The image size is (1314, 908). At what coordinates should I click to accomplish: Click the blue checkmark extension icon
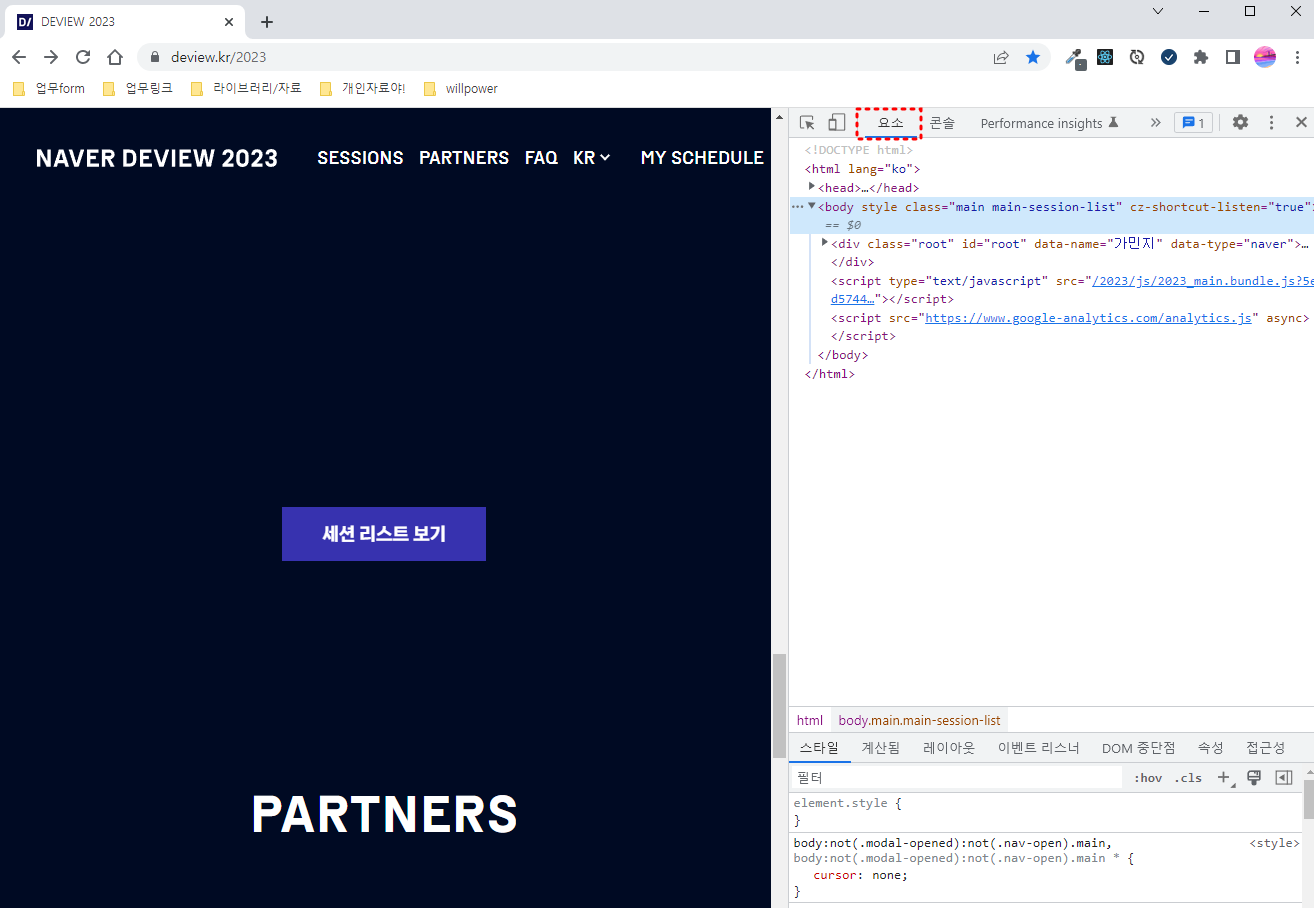[x=1169, y=57]
